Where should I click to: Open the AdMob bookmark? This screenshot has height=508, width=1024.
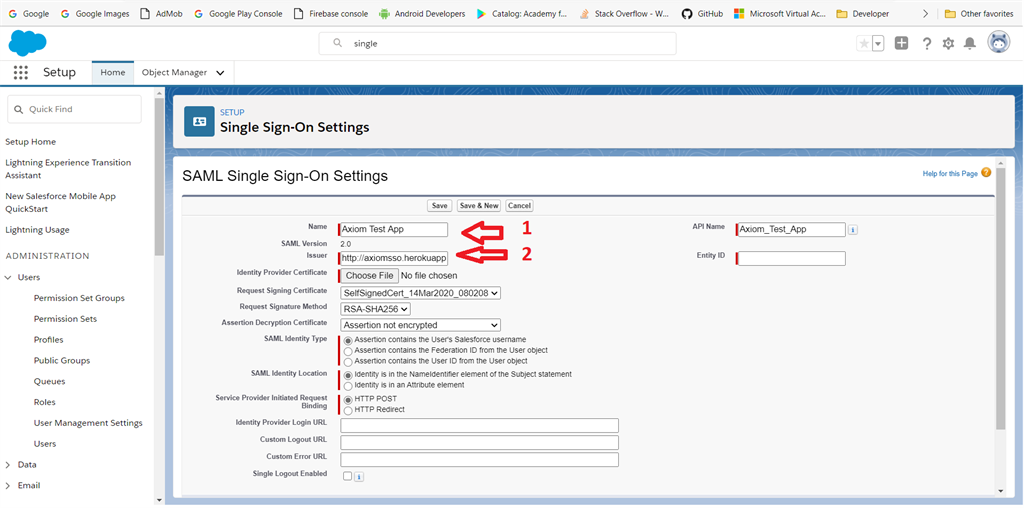163,13
